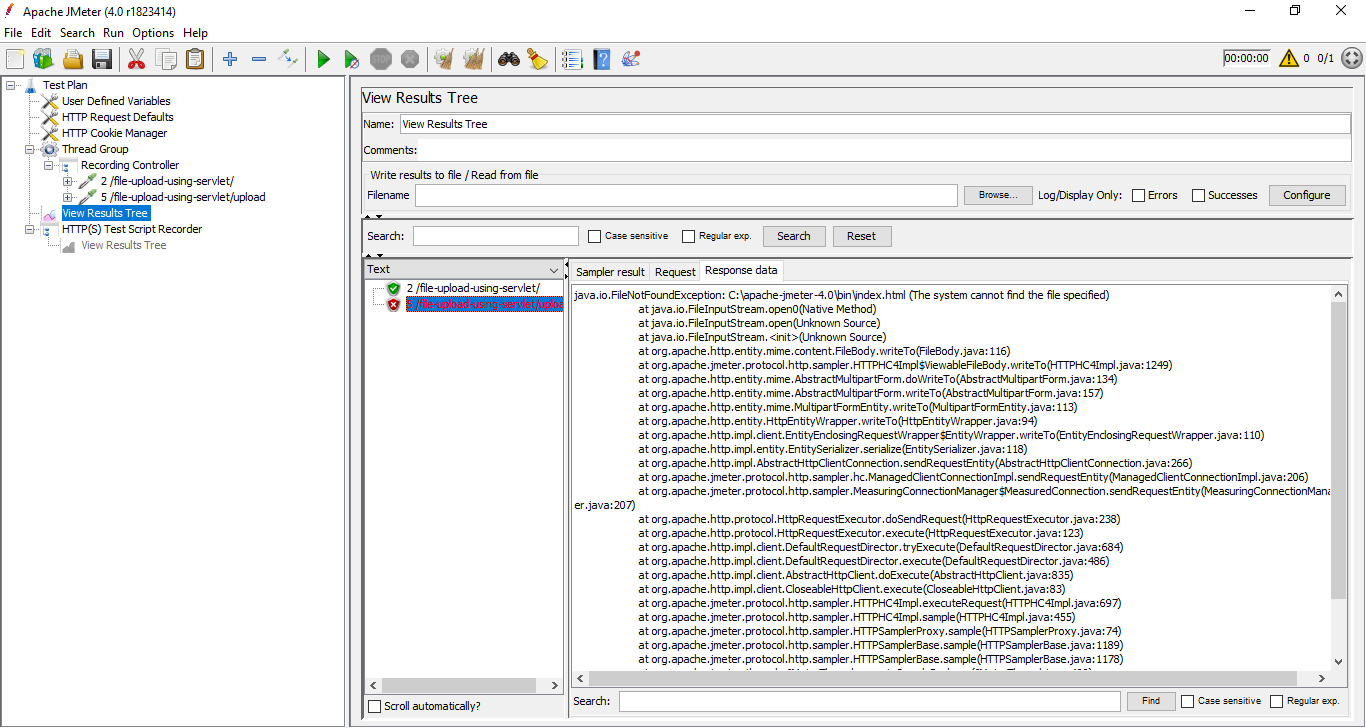
Task: Open the Options menu
Action: coord(153,33)
